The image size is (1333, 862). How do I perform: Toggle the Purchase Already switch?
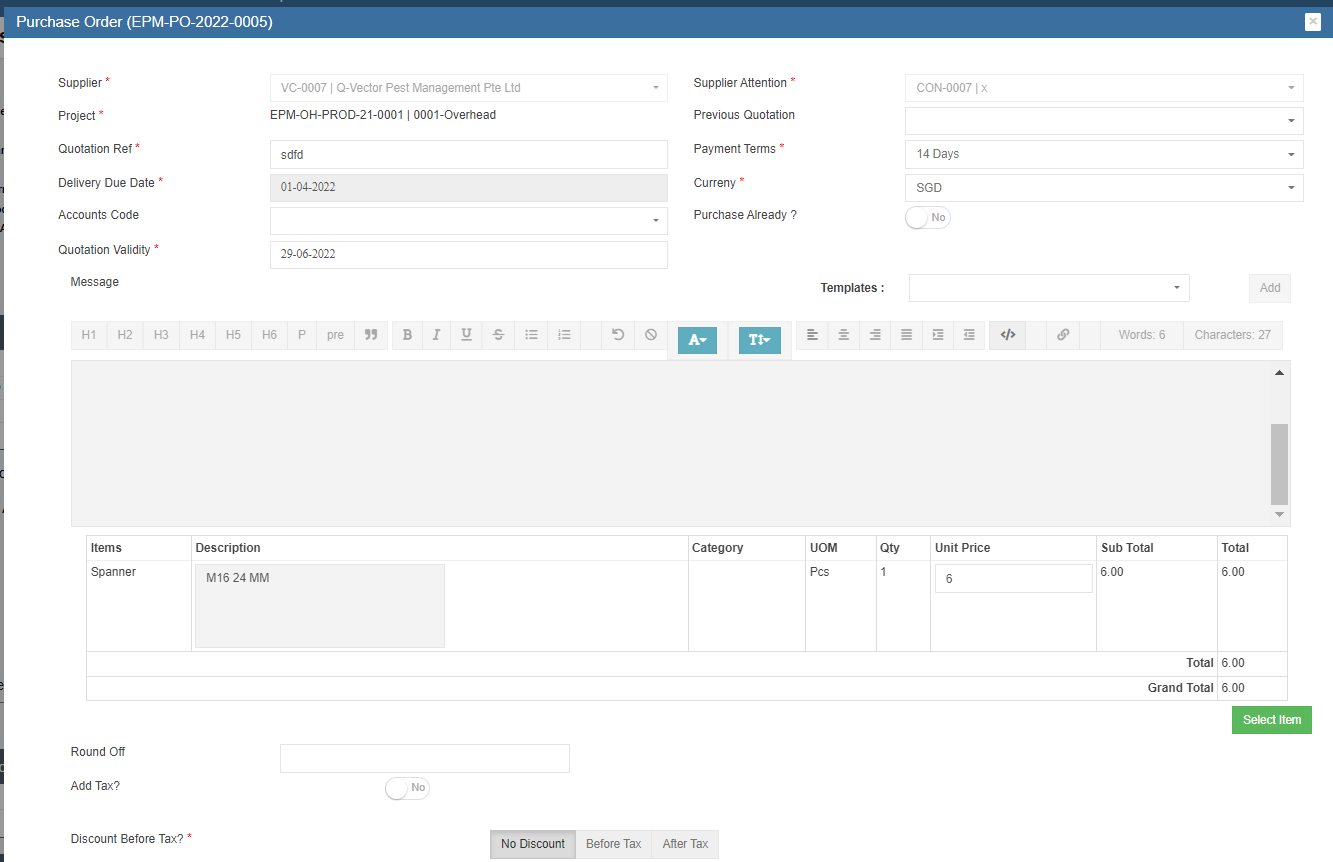(927, 217)
